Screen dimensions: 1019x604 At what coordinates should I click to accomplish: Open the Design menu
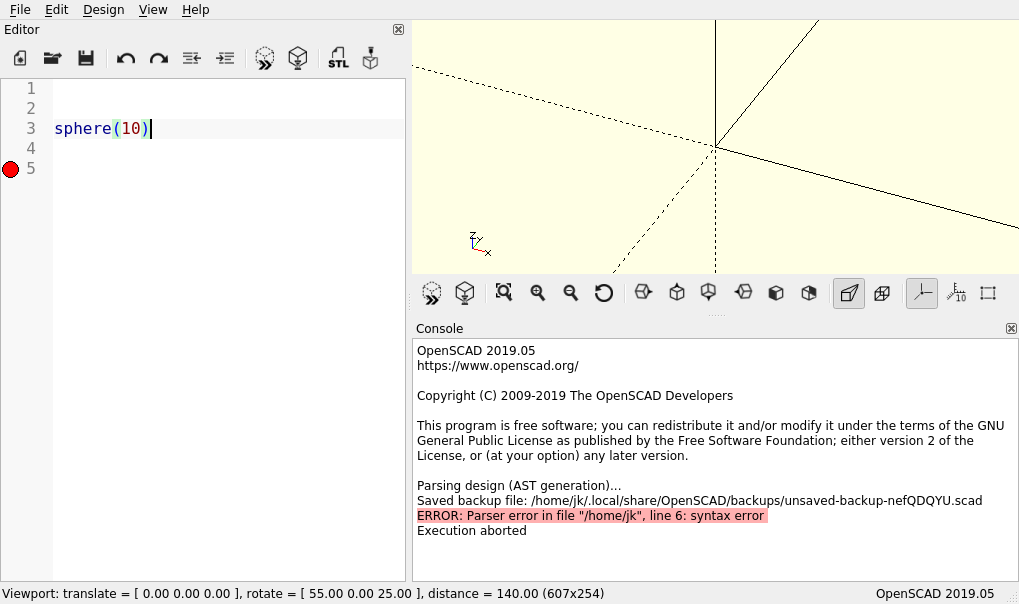point(103,9)
